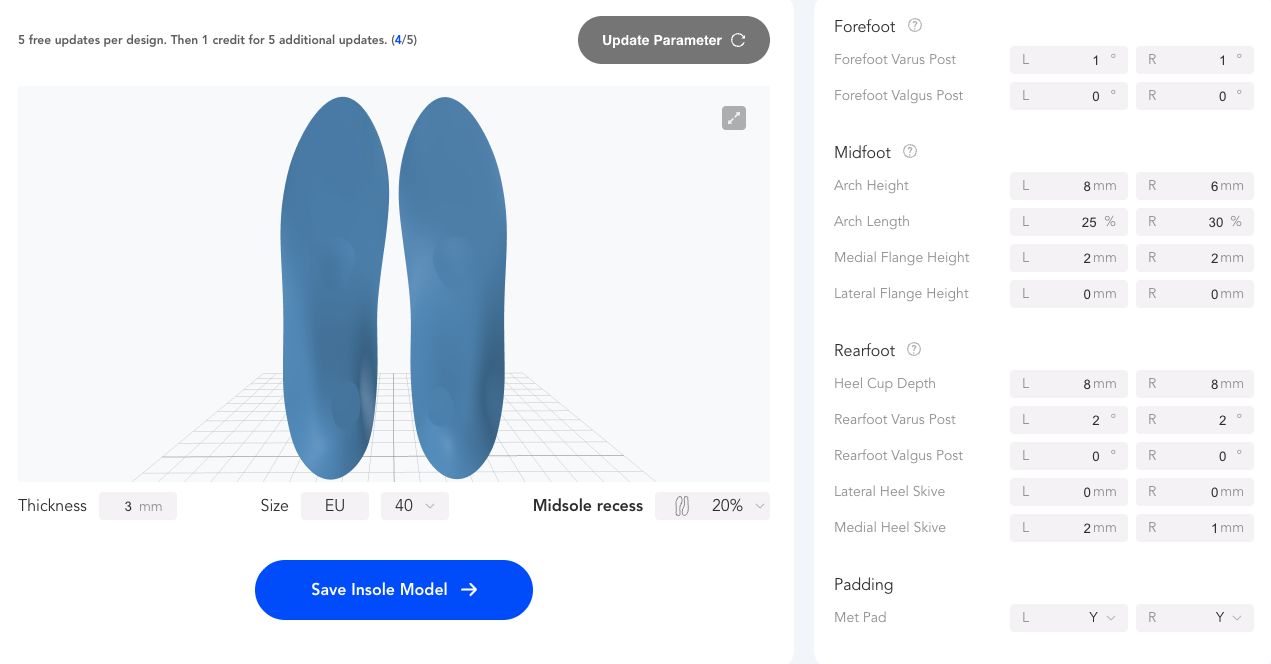Edit the left Arch Height value
1271x664 pixels.
(x=1068, y=186)
